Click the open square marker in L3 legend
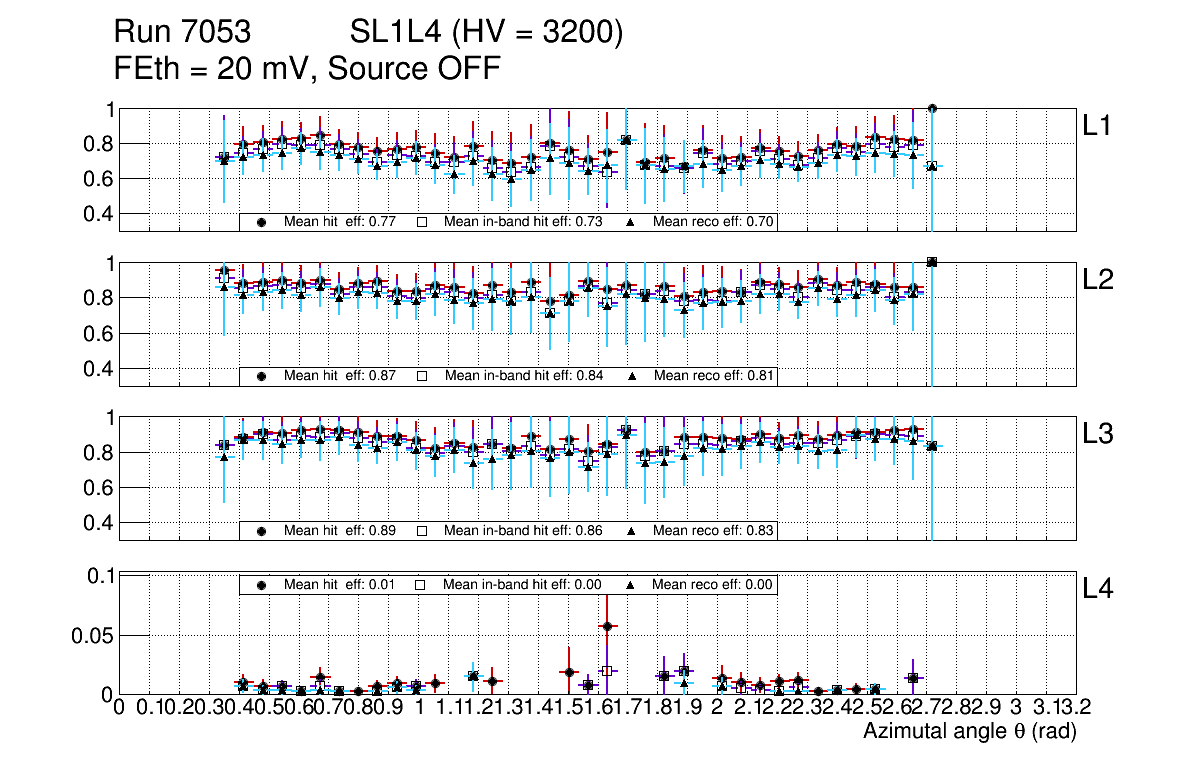1196x772 pixels. pyautogui.click(x=422, y=530)
